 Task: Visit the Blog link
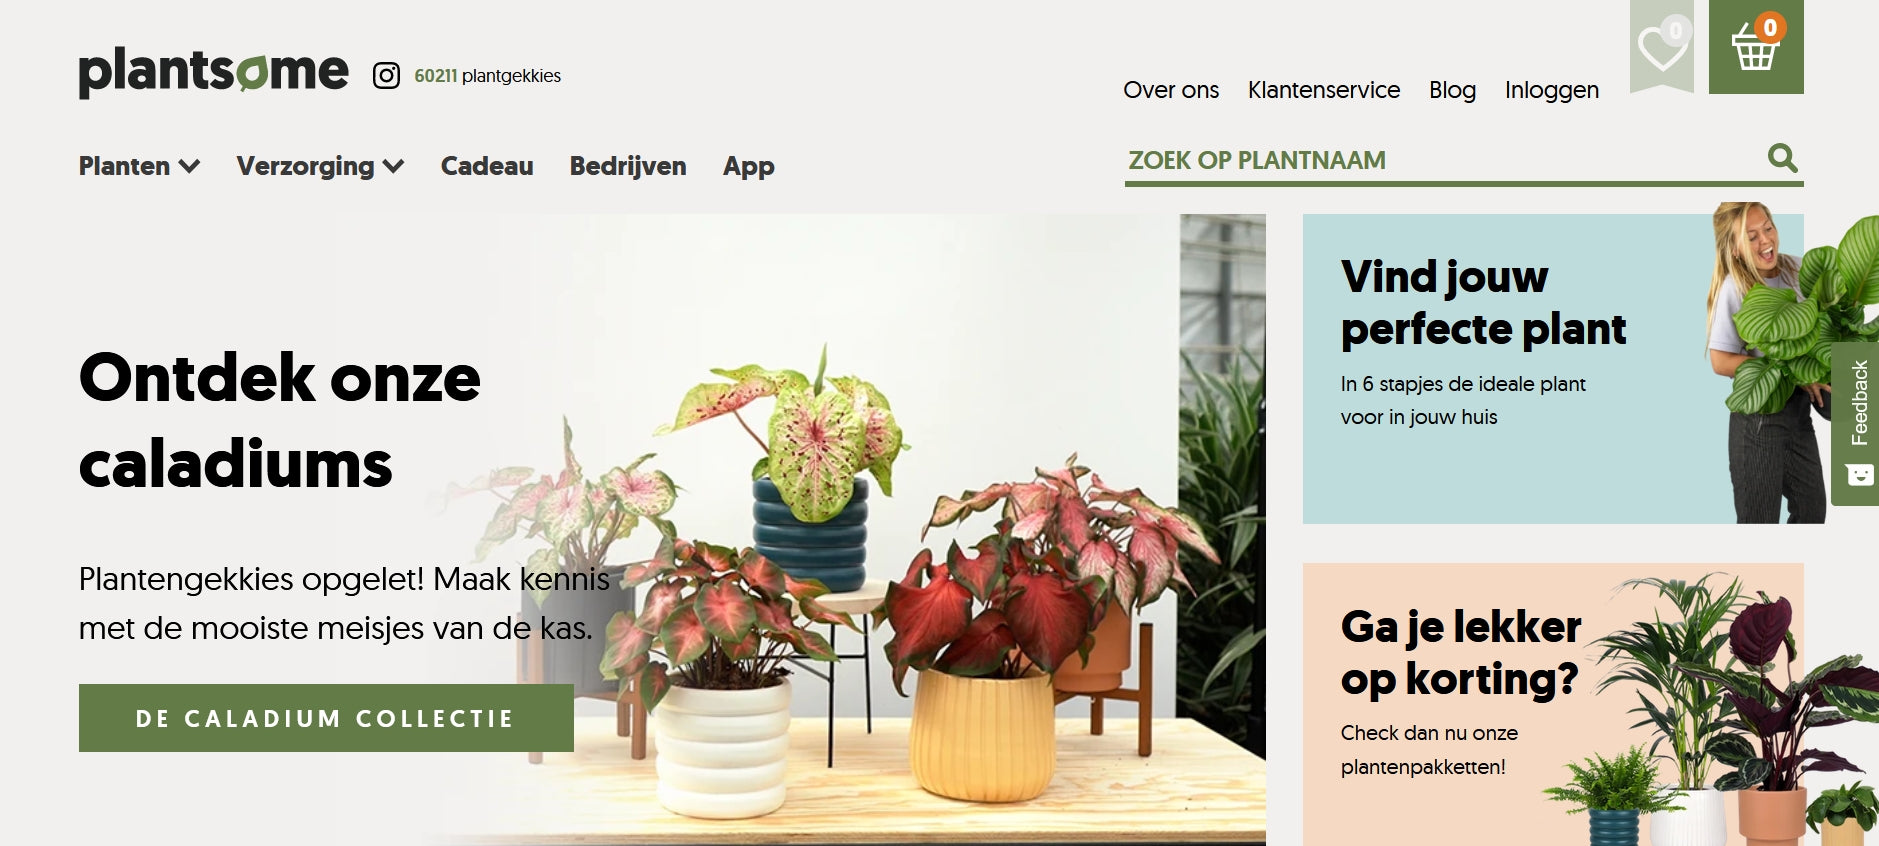coord(1452,90)
